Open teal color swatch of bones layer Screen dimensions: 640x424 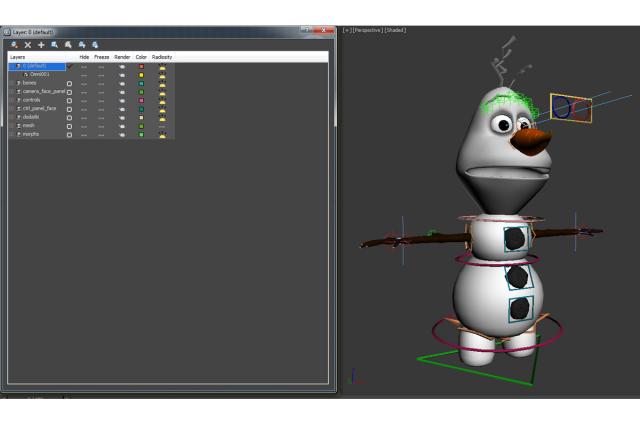141,84
